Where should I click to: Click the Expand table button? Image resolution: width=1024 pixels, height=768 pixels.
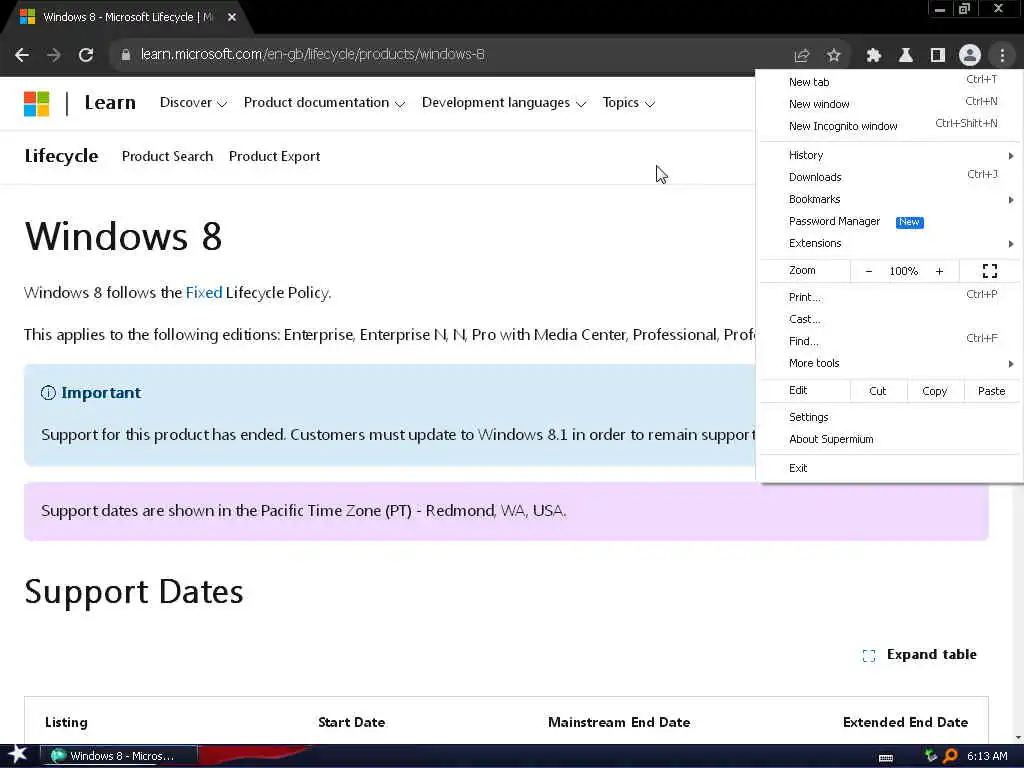click(920, 655)
